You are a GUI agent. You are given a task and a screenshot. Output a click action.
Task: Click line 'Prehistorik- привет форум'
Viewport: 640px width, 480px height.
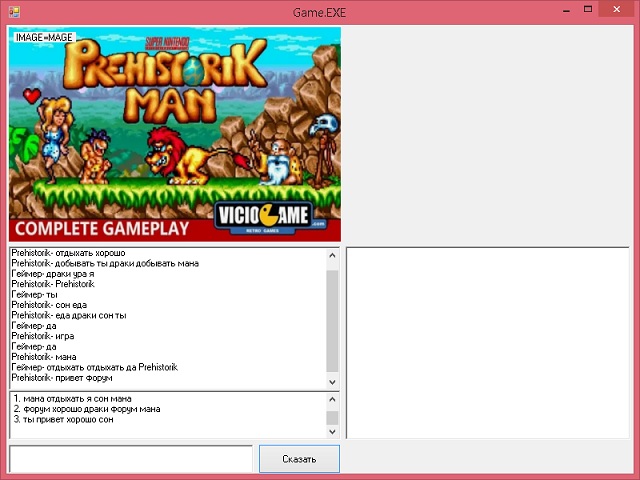point(62,378)
